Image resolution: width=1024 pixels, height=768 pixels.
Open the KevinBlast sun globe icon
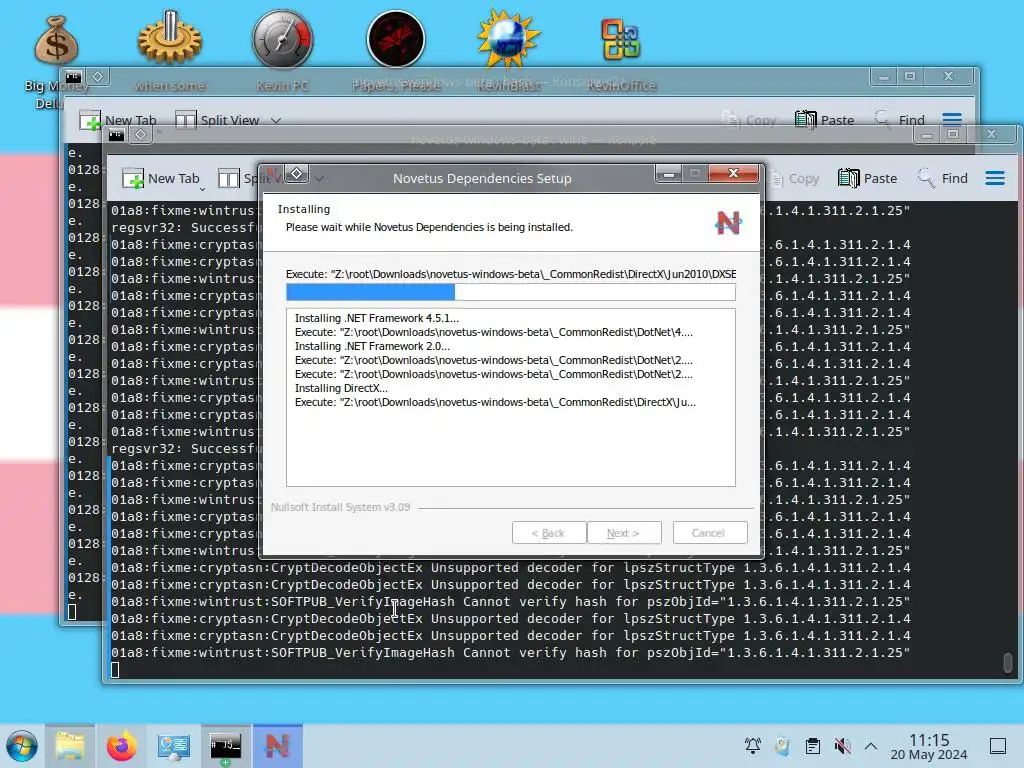508,39
